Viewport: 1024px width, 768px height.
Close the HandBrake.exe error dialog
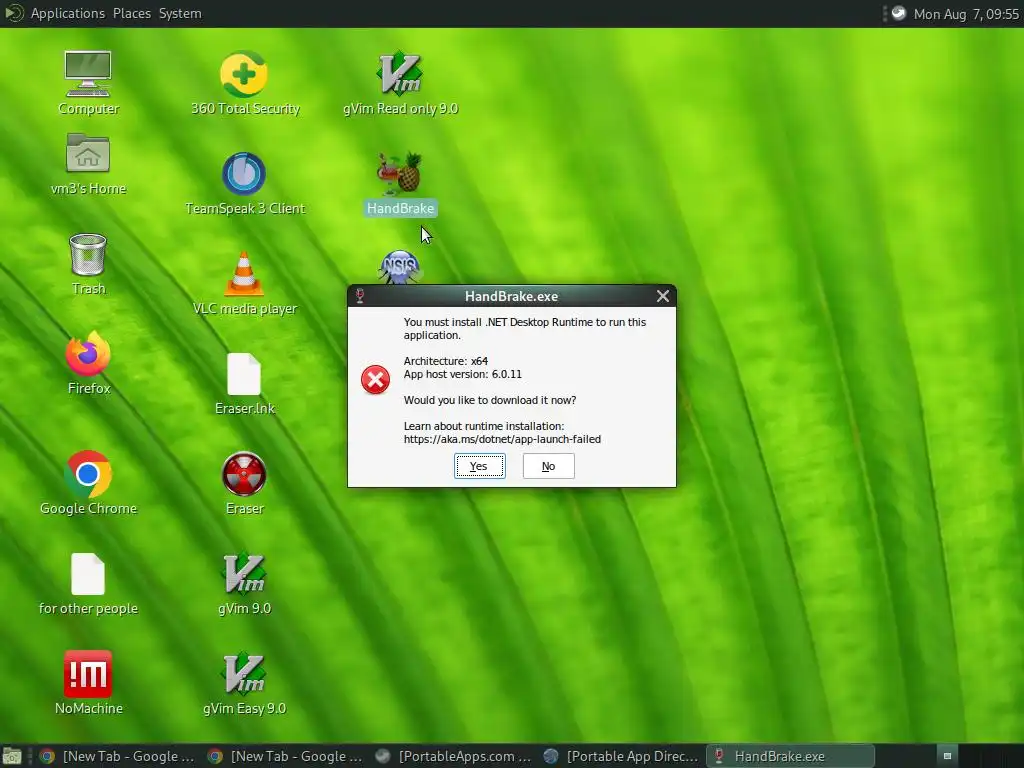[663, 296]
